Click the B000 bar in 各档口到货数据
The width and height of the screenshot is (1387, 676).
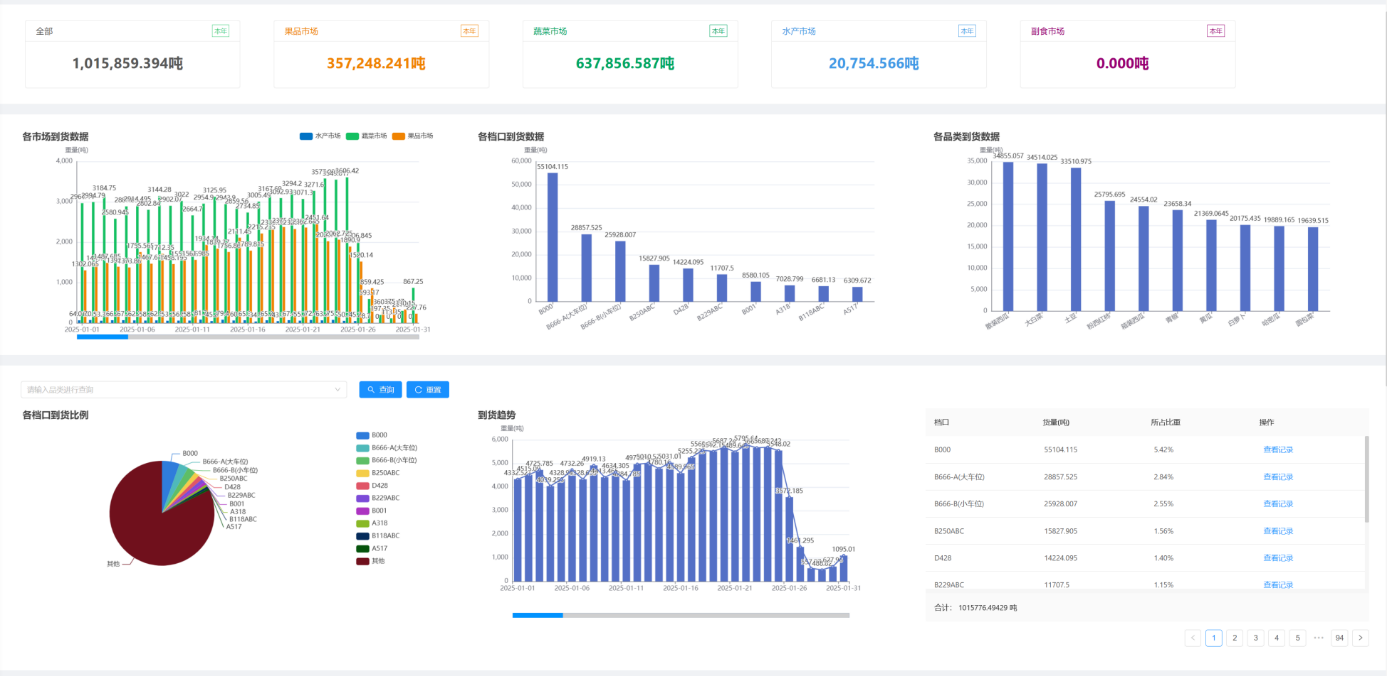[552, 237]
